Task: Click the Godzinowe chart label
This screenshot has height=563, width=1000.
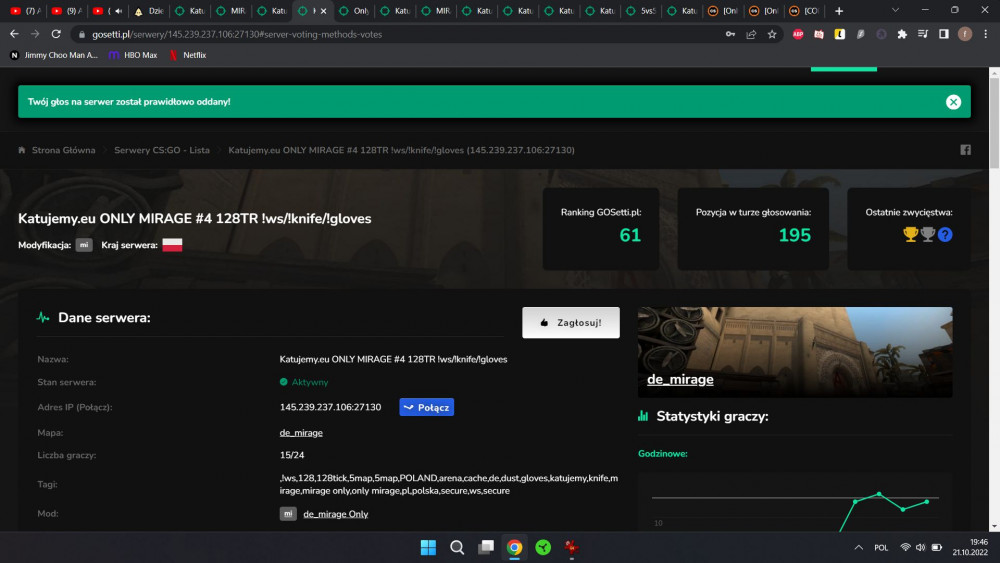Action: click(x=663, y=454)
